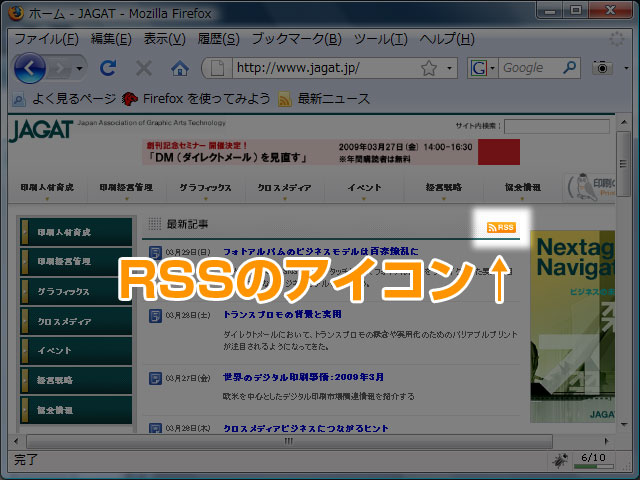640x480 pixels.
Task: Open dropdown arrow next to camera icon
Action: [x=627, y=68]
